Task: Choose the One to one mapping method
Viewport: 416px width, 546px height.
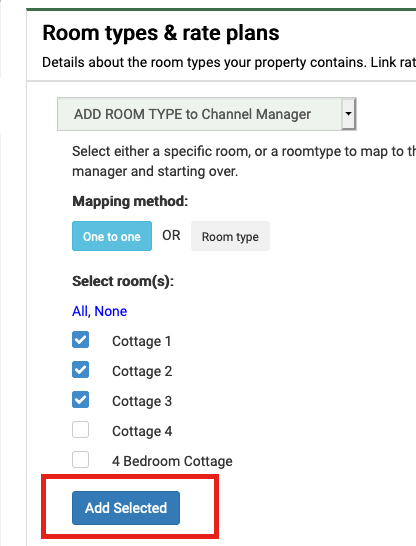Action: 112,236
